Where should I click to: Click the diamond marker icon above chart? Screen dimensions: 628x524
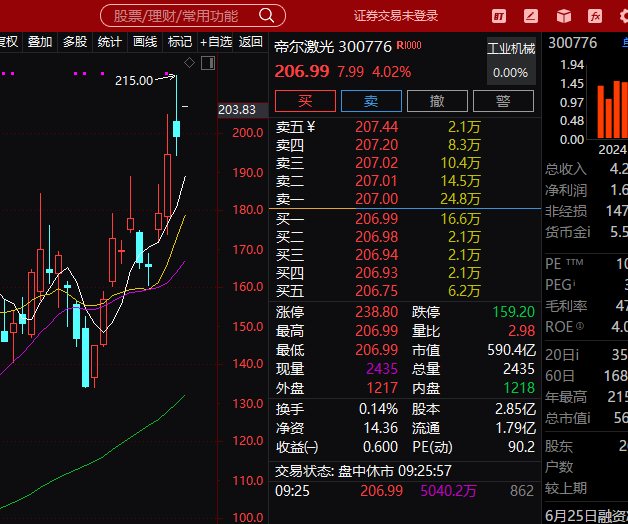coord(189,63)
